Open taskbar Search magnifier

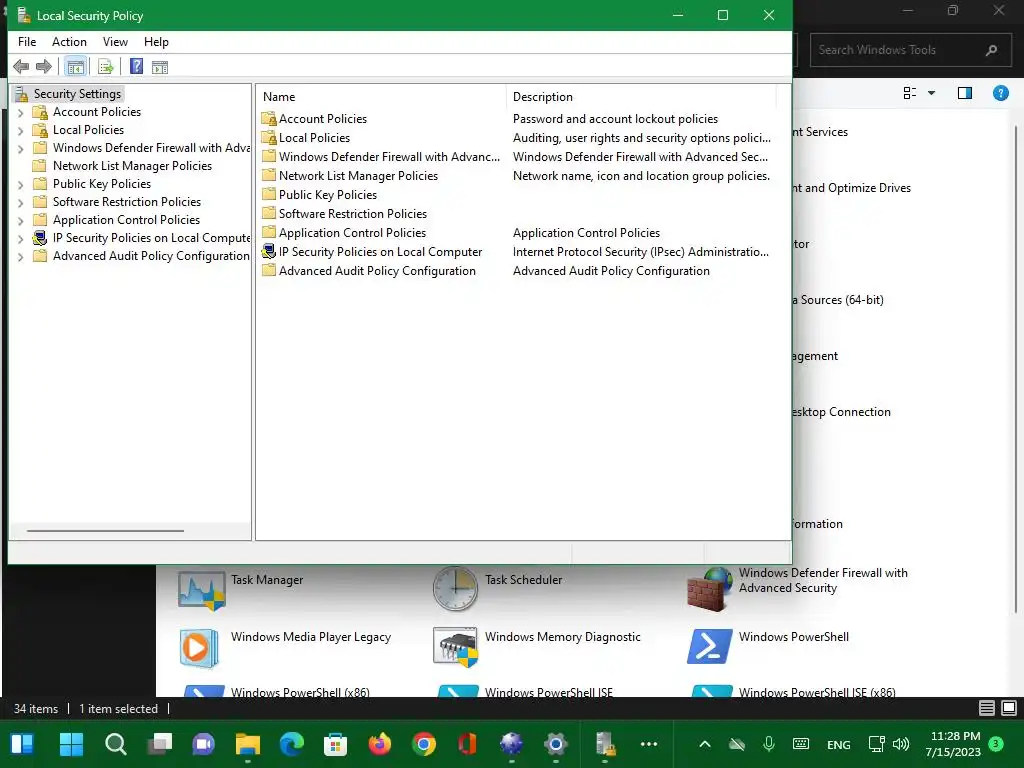pos(116,744)
